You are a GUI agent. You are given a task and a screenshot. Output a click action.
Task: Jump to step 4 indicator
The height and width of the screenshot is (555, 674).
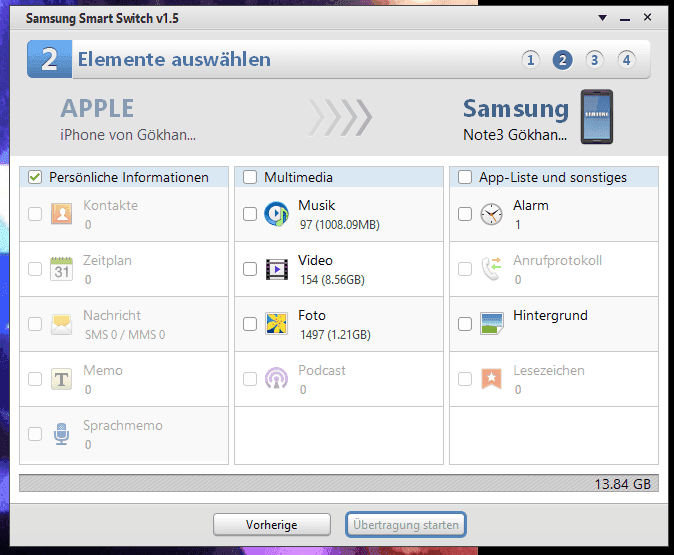627,60
